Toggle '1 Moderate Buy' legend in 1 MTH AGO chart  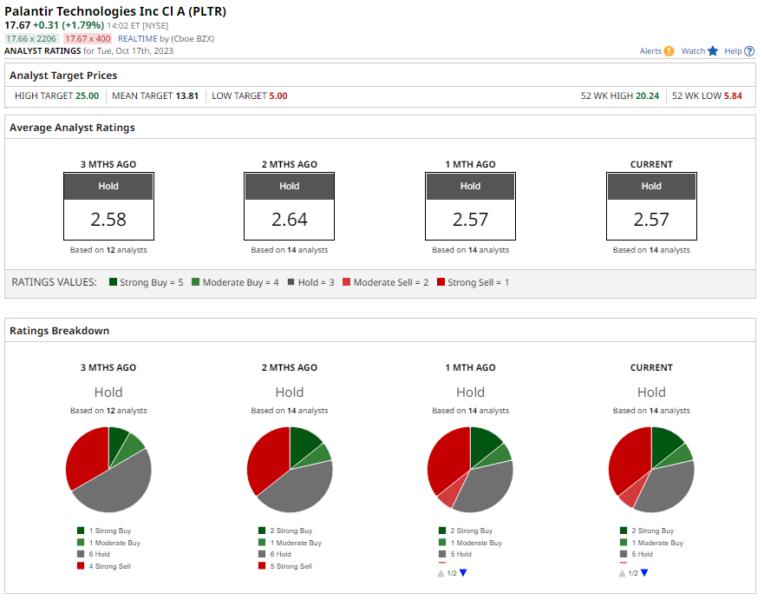tap(471, 542)
